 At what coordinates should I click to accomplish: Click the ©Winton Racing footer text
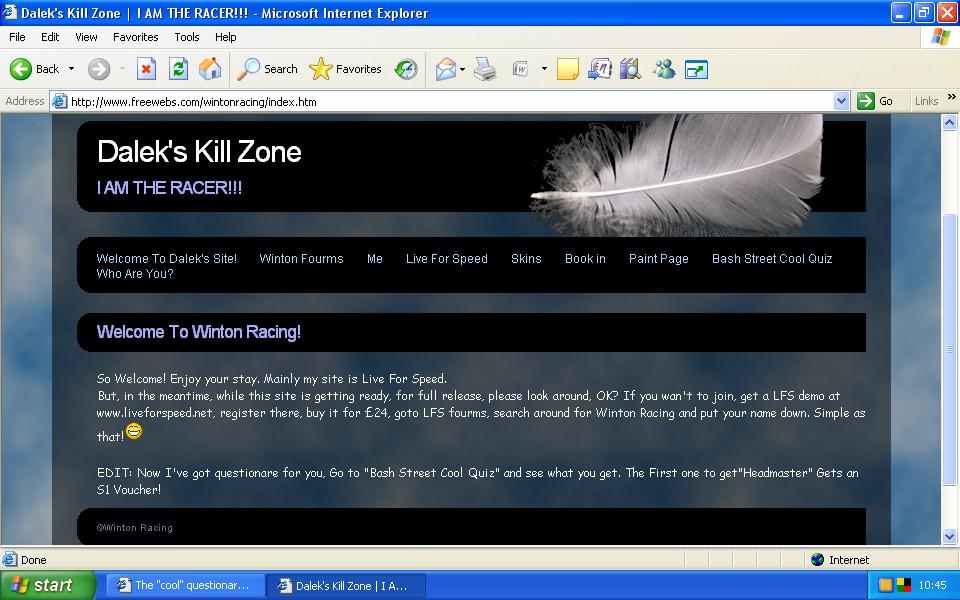coord(135,528)
